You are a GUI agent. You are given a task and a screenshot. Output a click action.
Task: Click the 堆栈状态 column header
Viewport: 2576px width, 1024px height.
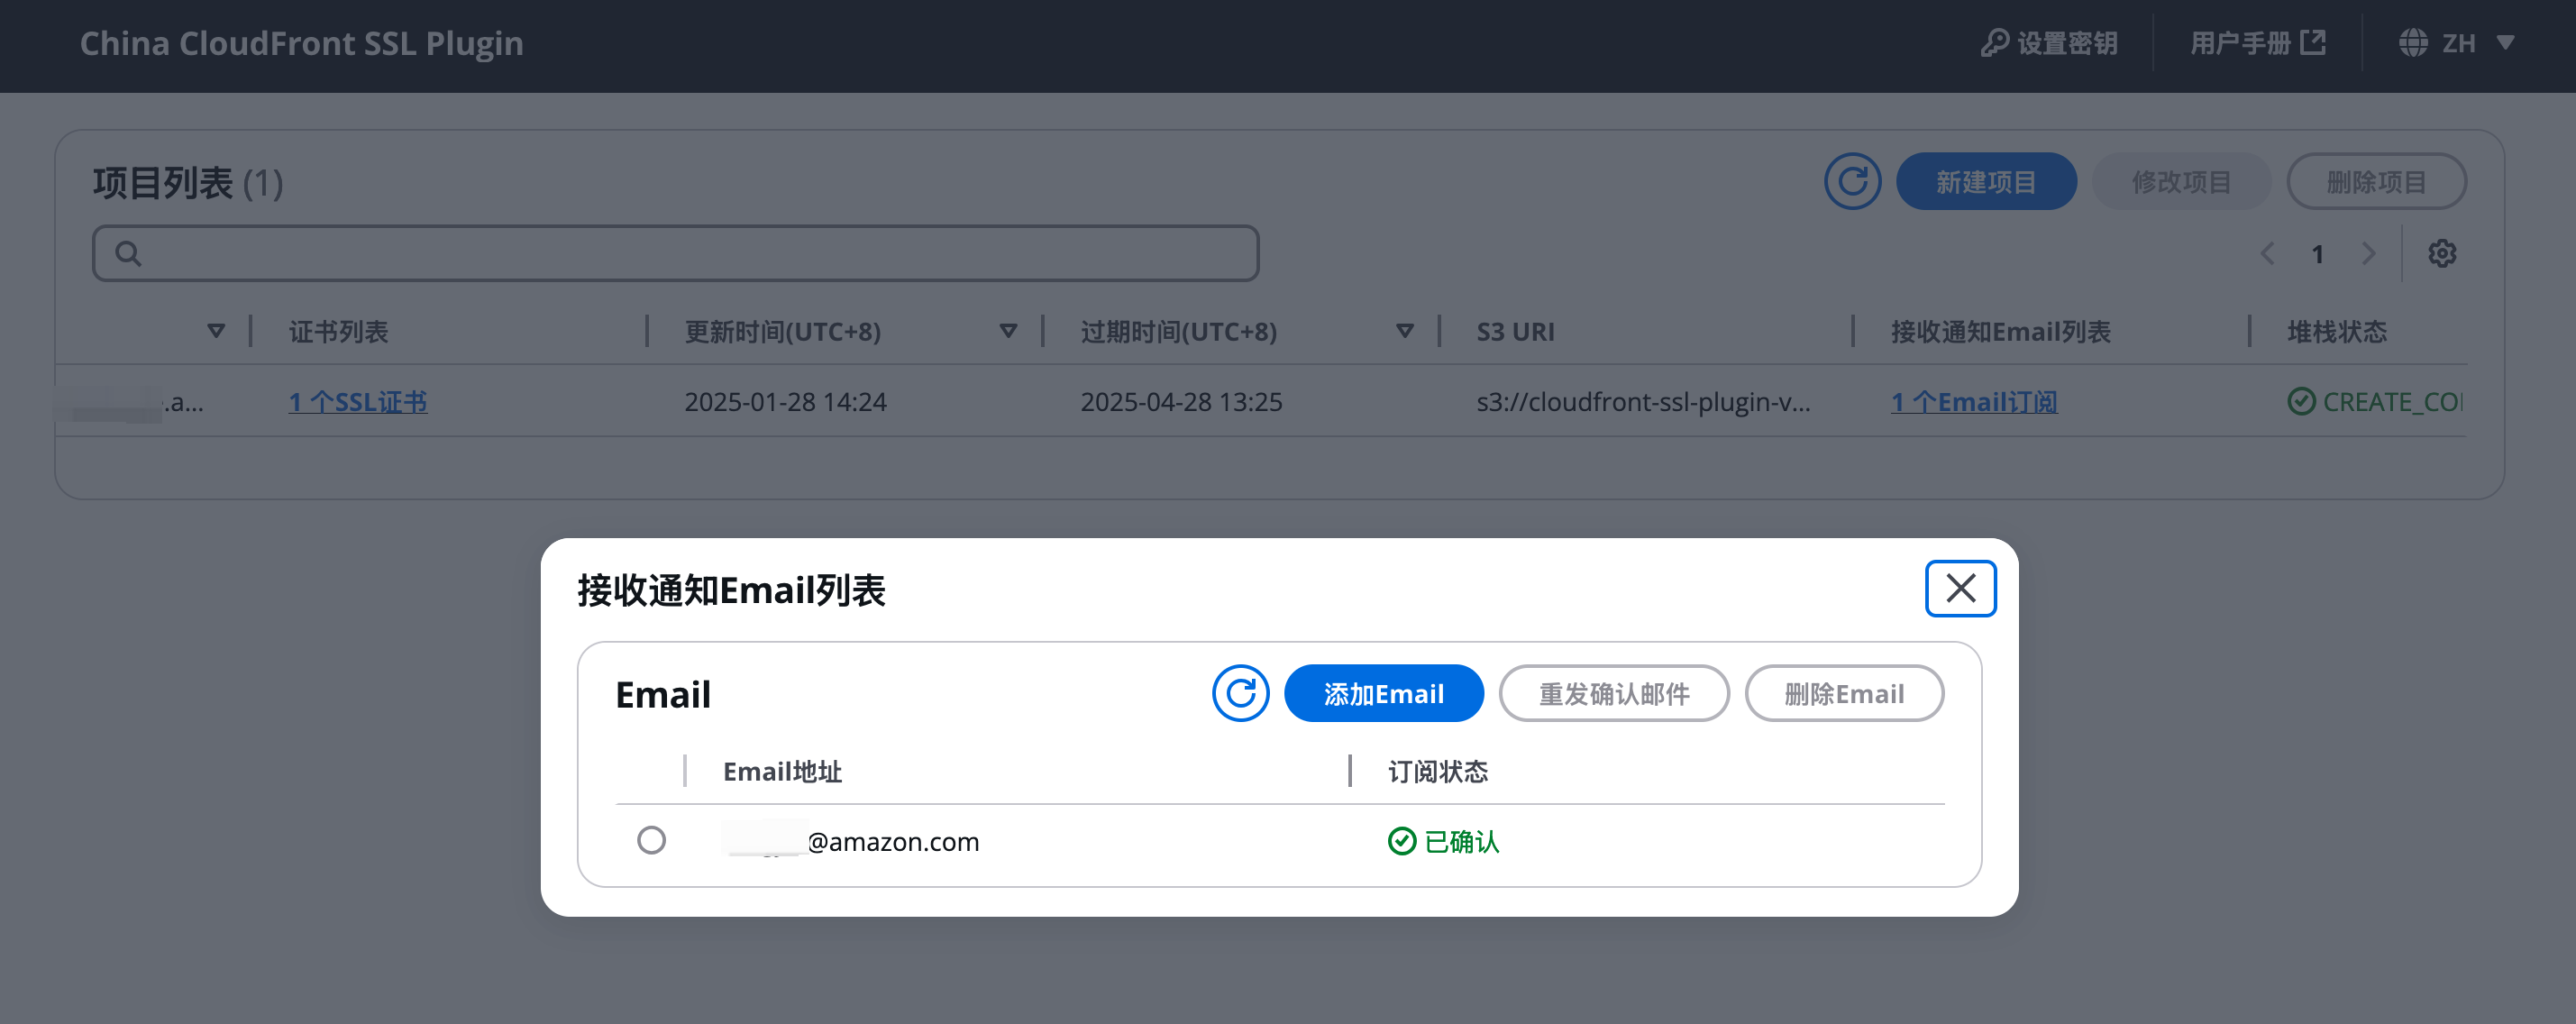click(2337, 331)
